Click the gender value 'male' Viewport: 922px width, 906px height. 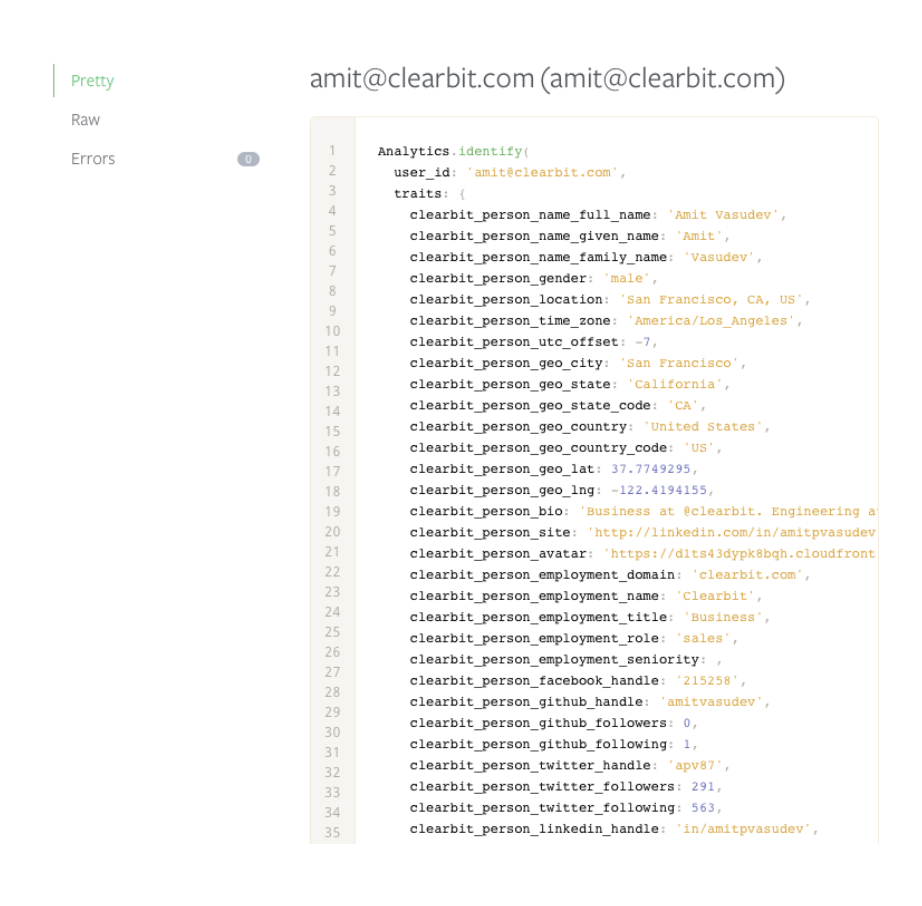coord(626,278)
